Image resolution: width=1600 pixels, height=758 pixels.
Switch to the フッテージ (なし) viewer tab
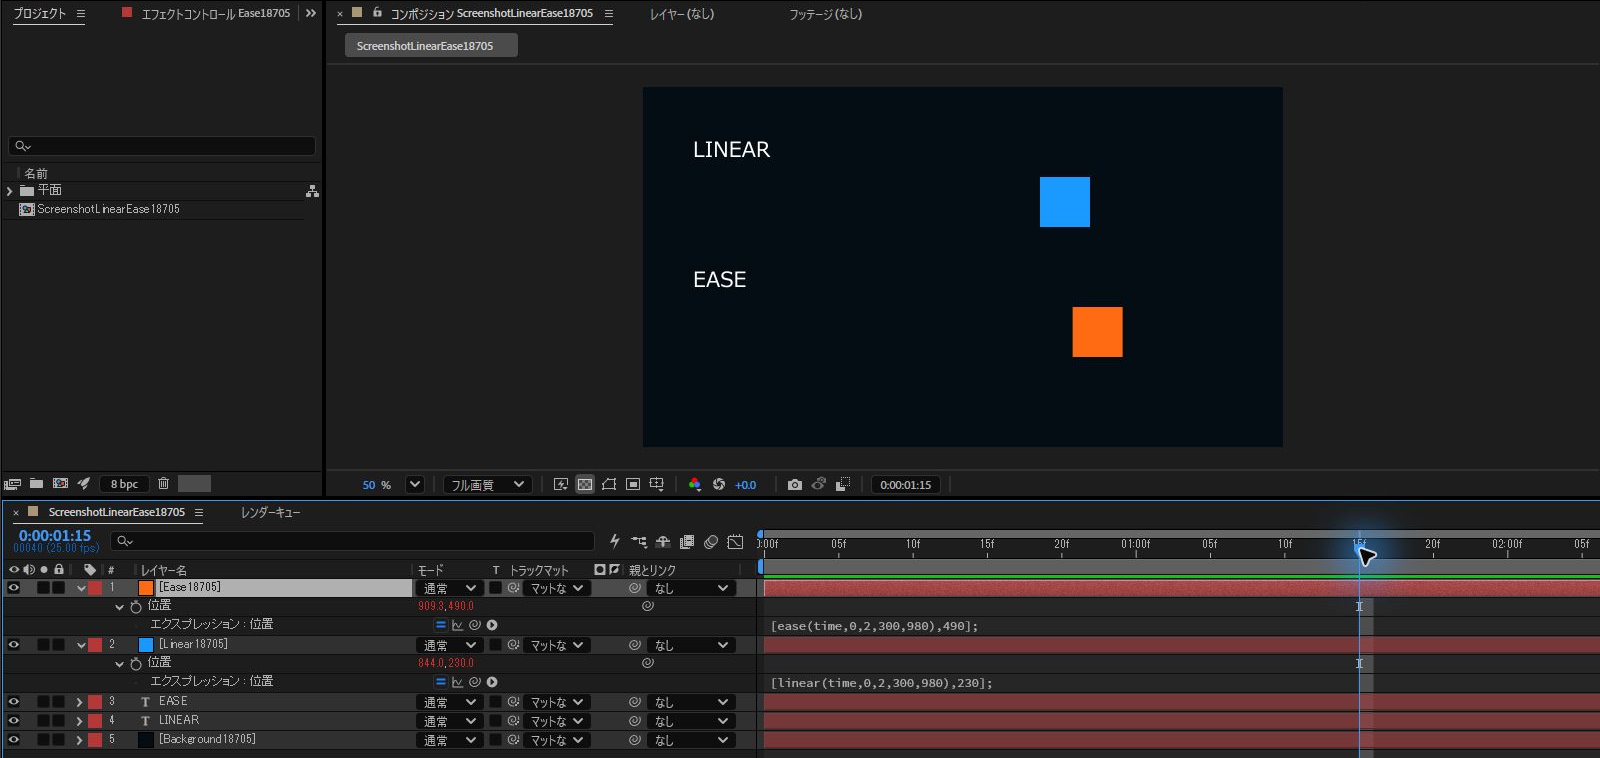pos(825,14)
